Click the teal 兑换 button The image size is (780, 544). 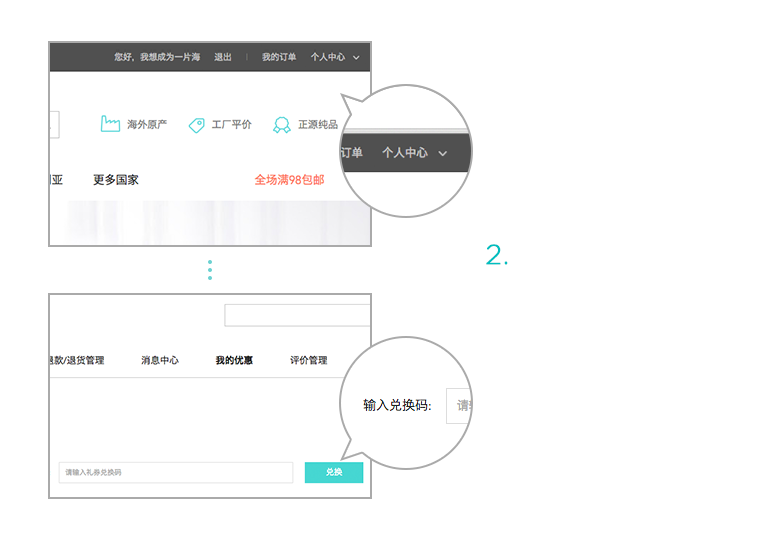(x=334, y=472)
